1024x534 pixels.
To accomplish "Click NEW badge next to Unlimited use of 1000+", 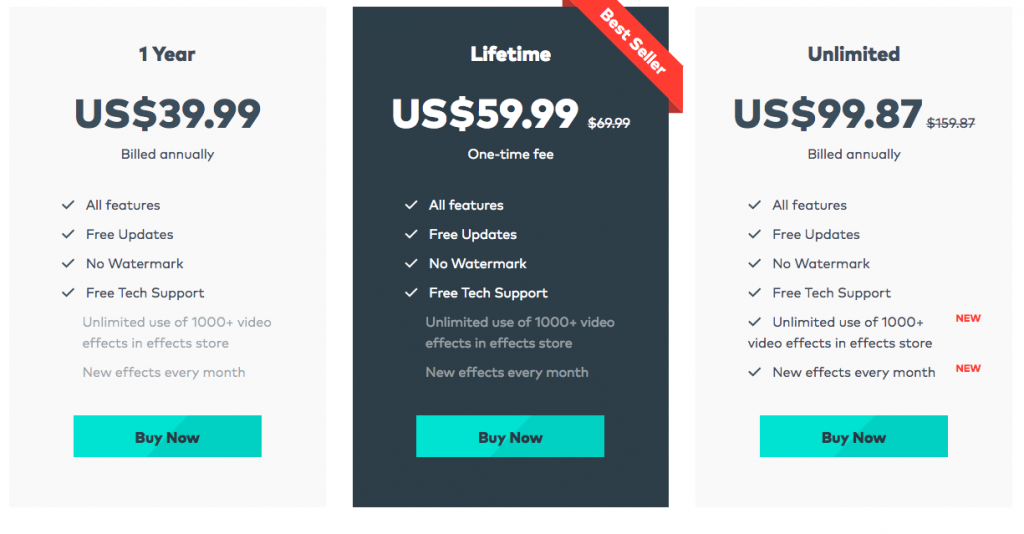I will 968,318.
